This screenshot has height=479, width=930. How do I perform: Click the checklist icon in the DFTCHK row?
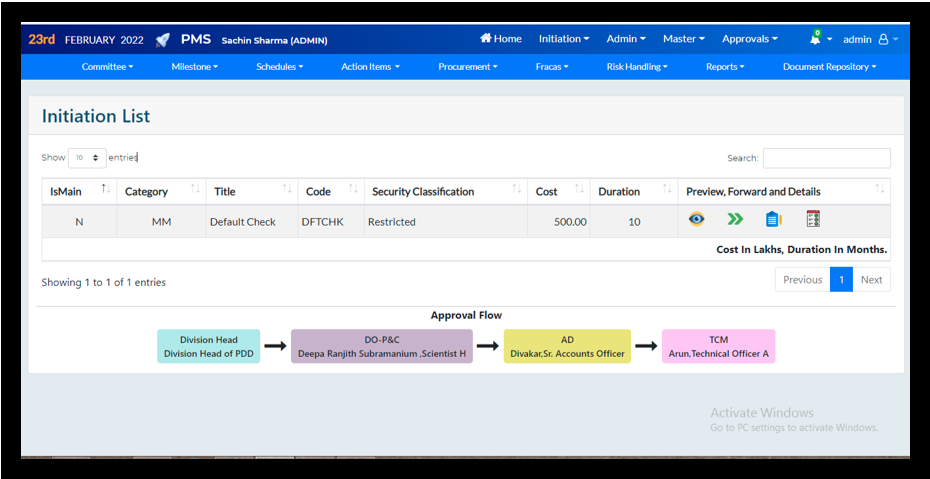813,219
